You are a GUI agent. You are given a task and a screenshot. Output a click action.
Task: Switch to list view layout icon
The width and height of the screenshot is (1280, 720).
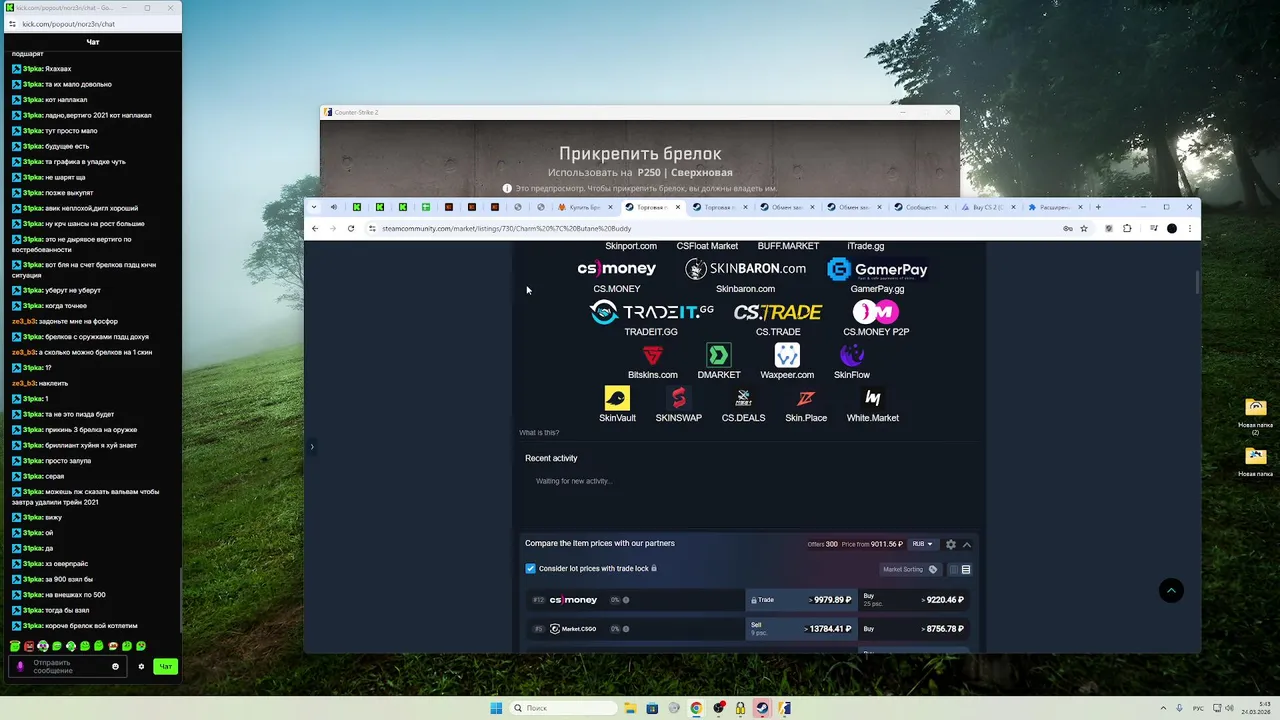tap(966, 569)
